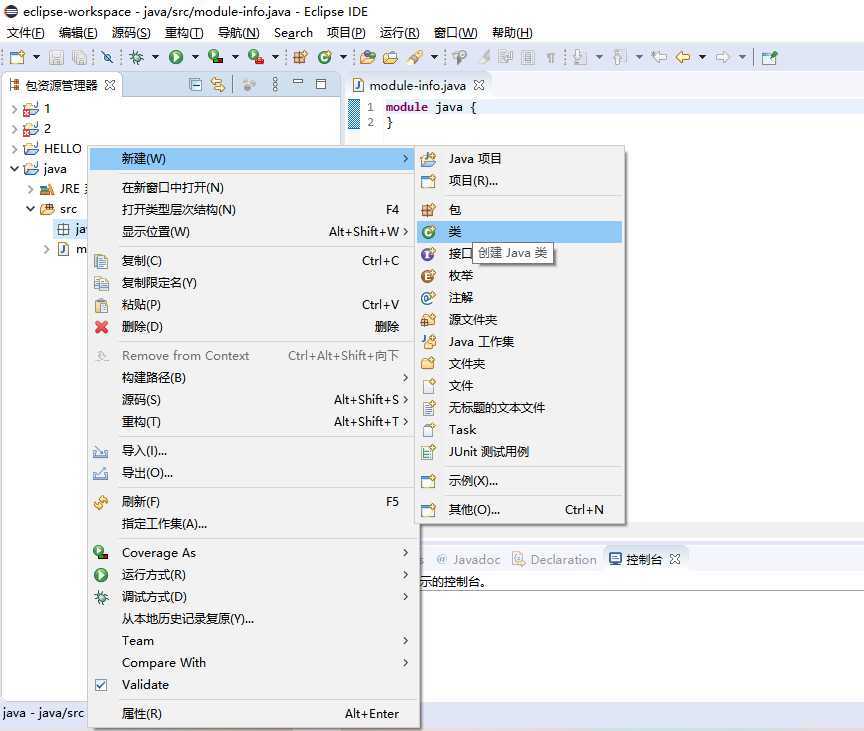Close the Package Explorer view tab
Viewport: 864px width, 731px height.
pyautogui.click(x=110, y=85)
